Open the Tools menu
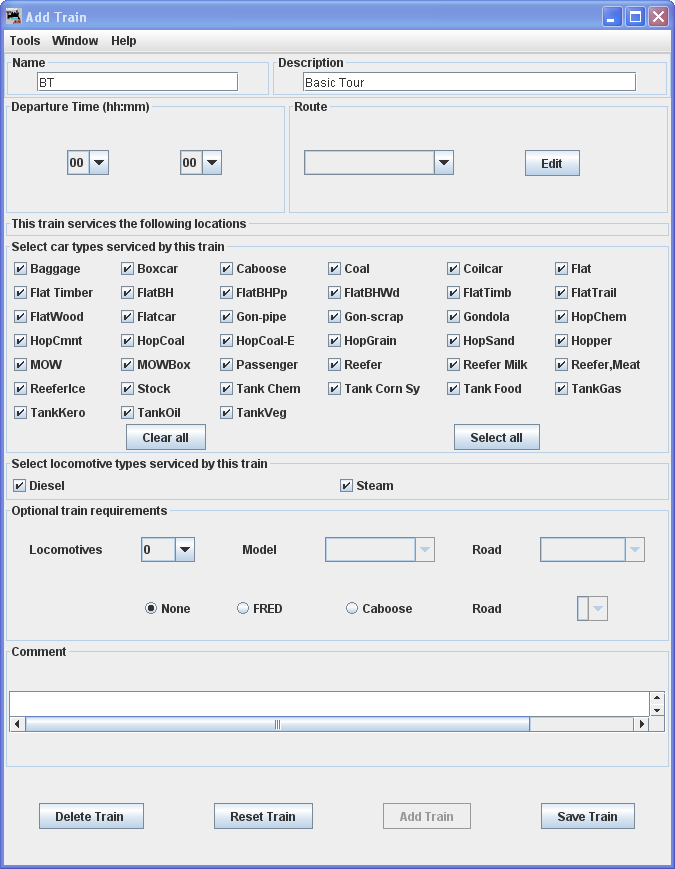 pyautogui.click(x=25, y=41)
